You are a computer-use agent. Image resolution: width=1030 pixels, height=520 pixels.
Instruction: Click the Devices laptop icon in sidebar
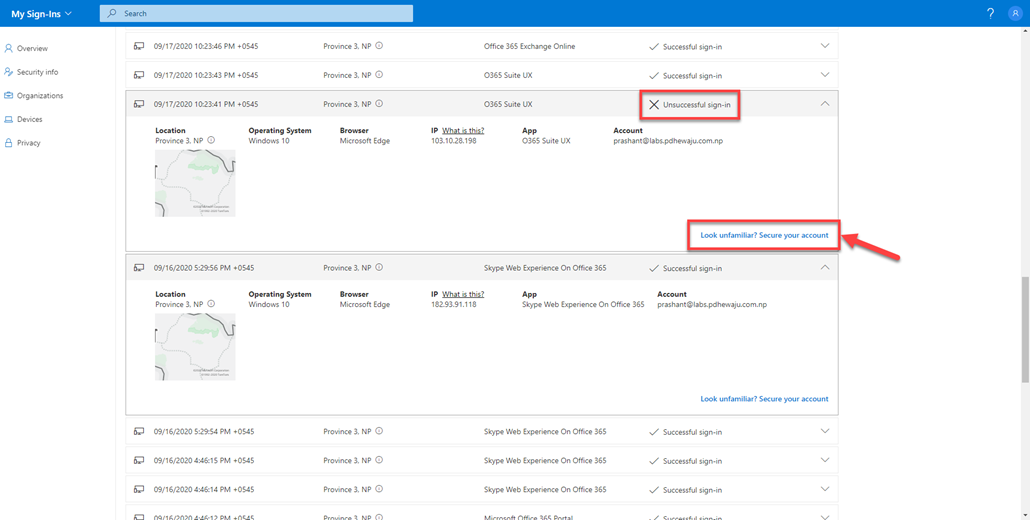(x=9, y=119)
